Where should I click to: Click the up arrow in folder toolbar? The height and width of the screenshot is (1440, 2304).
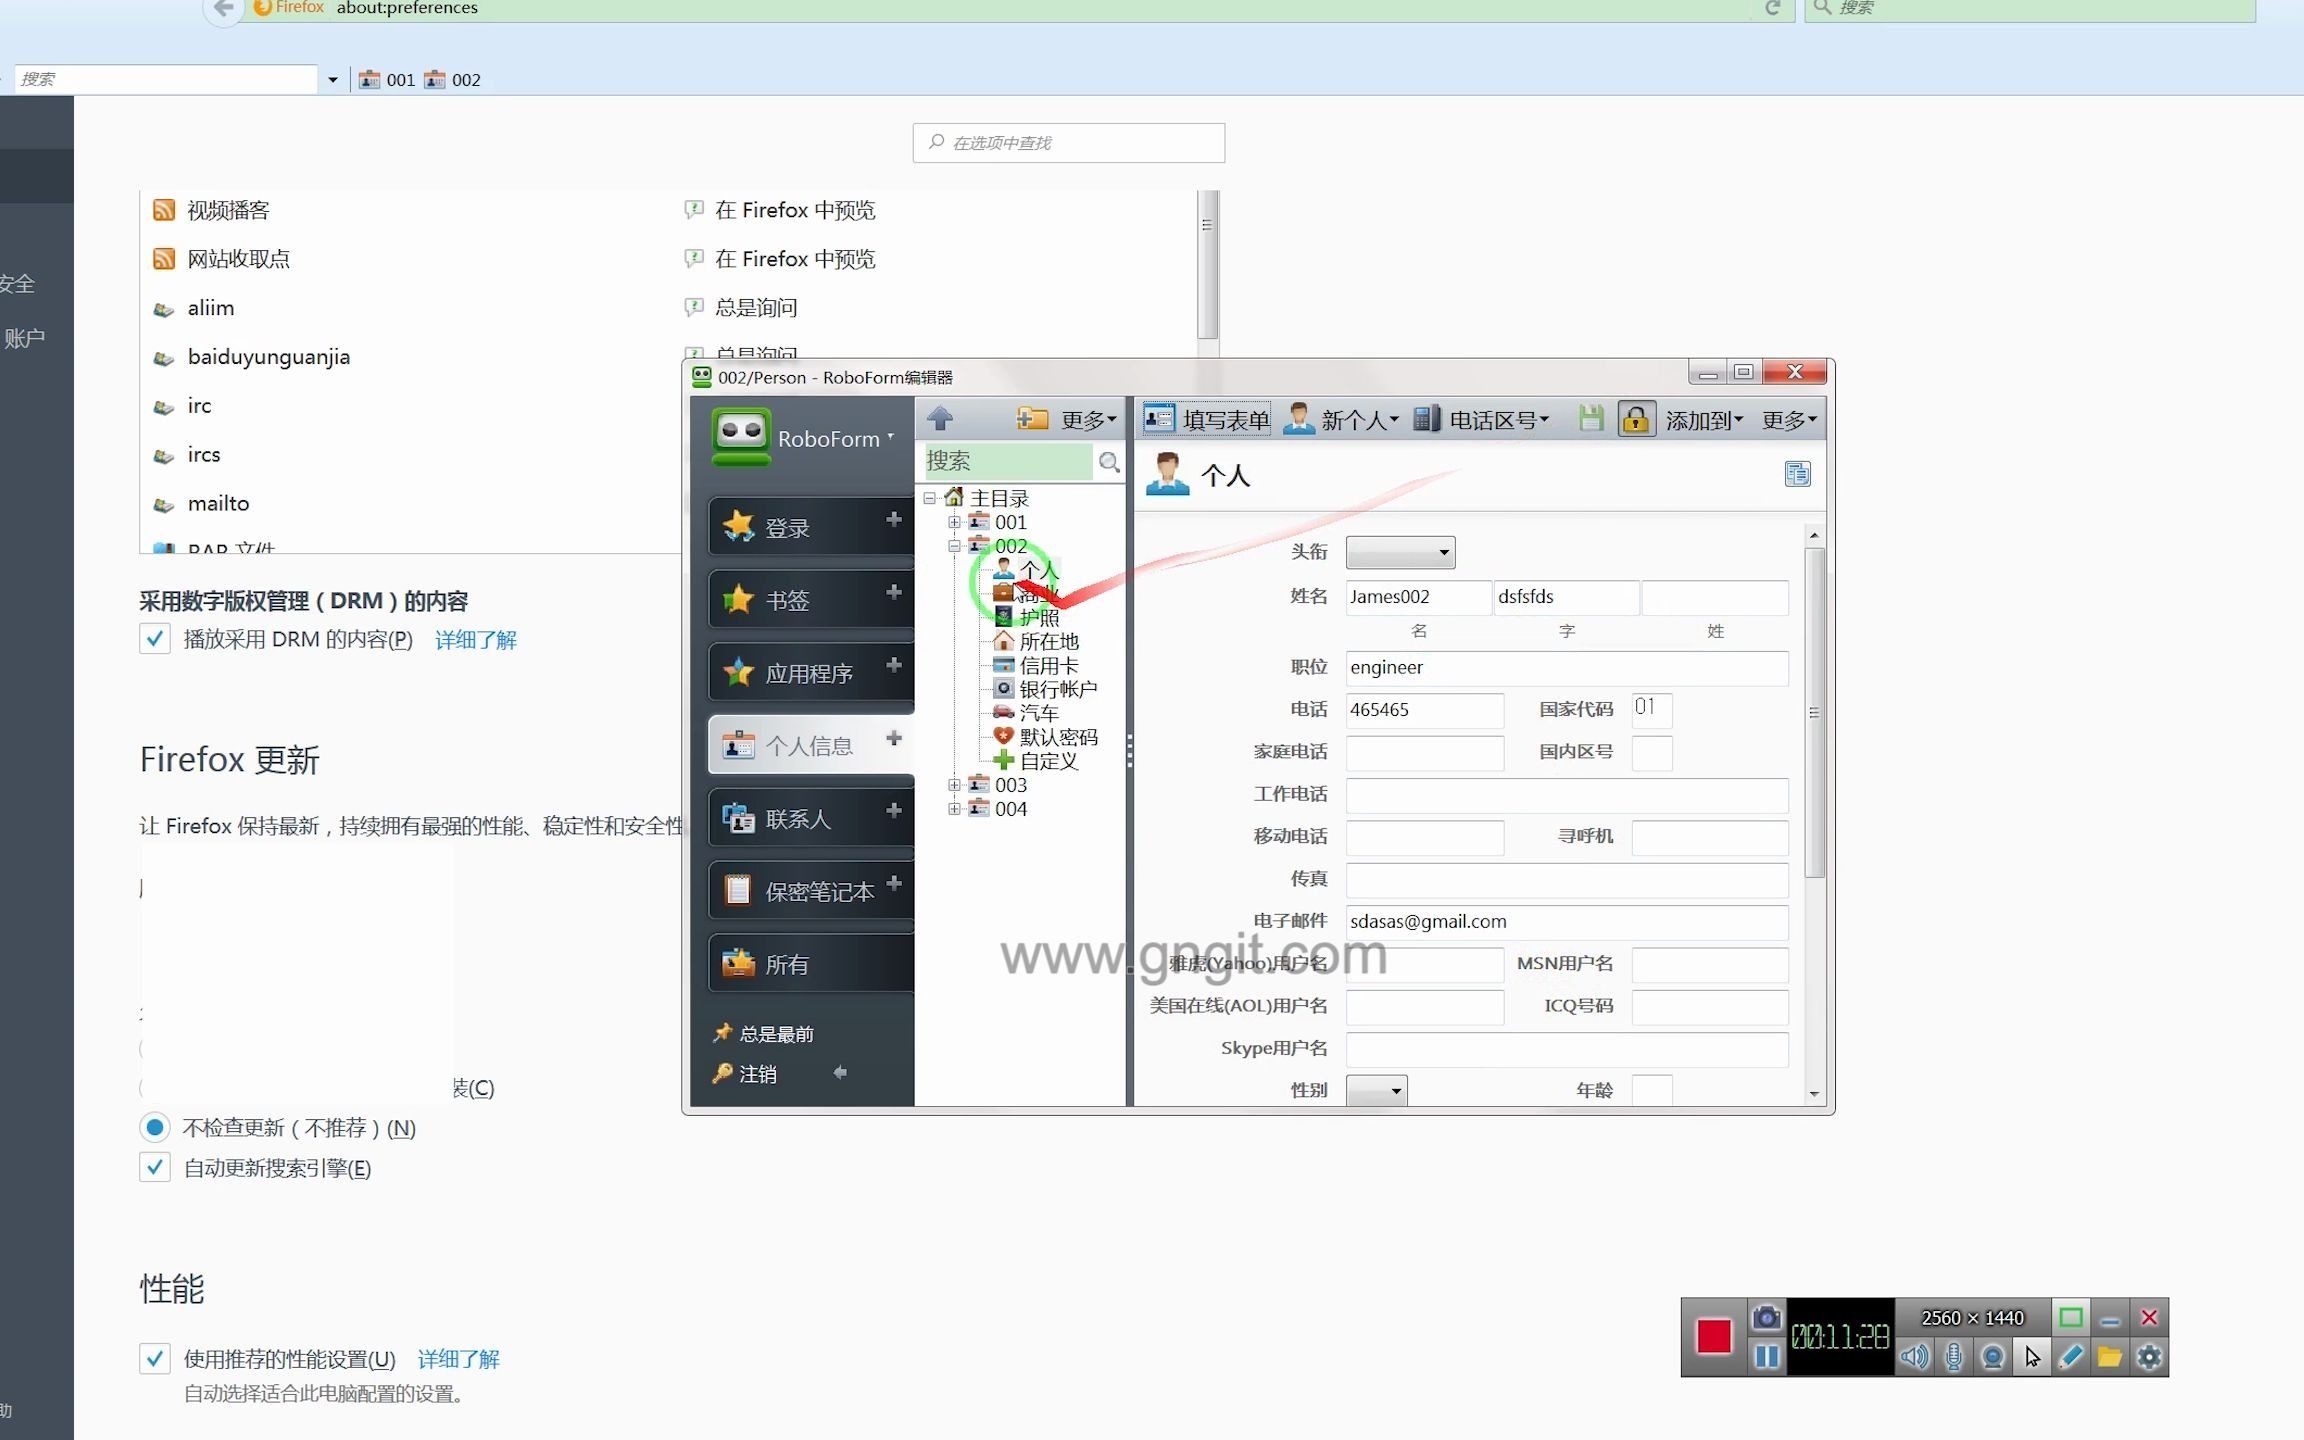click(939, 418)
